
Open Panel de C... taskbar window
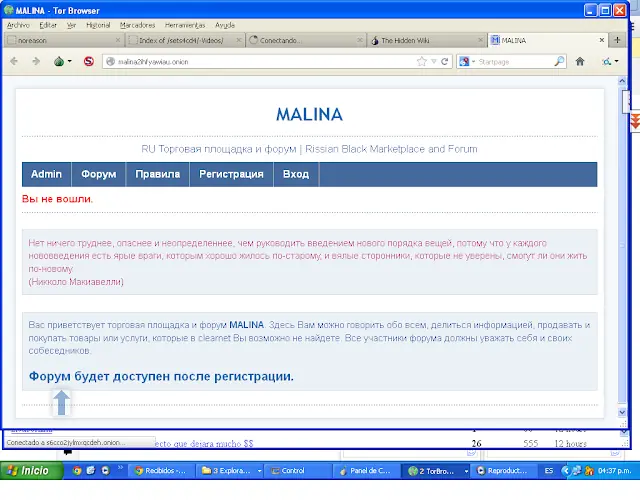coord(366,471)
